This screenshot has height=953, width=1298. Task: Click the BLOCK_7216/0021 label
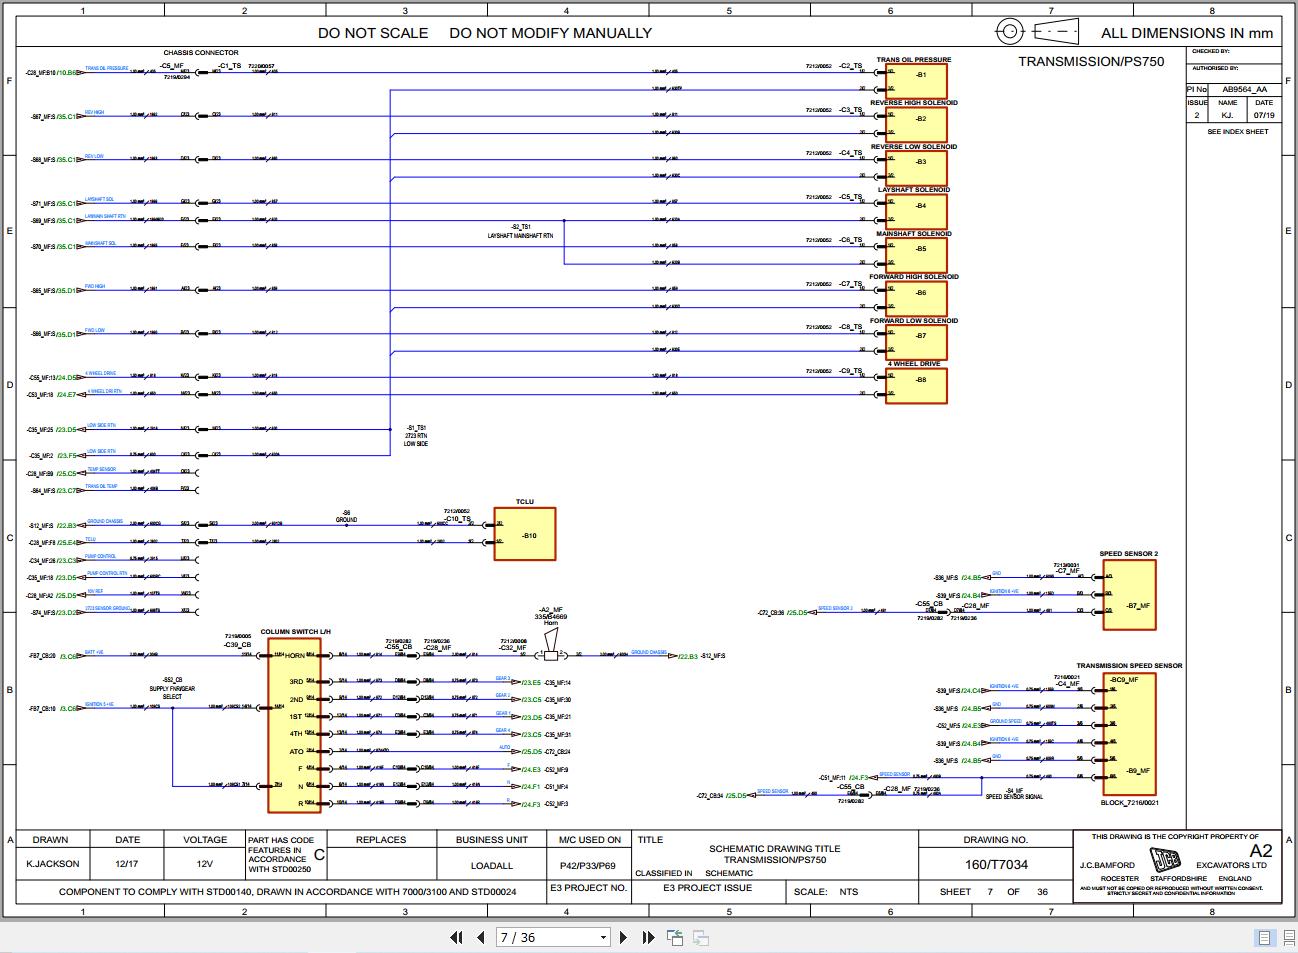(x=1130, y=802)
